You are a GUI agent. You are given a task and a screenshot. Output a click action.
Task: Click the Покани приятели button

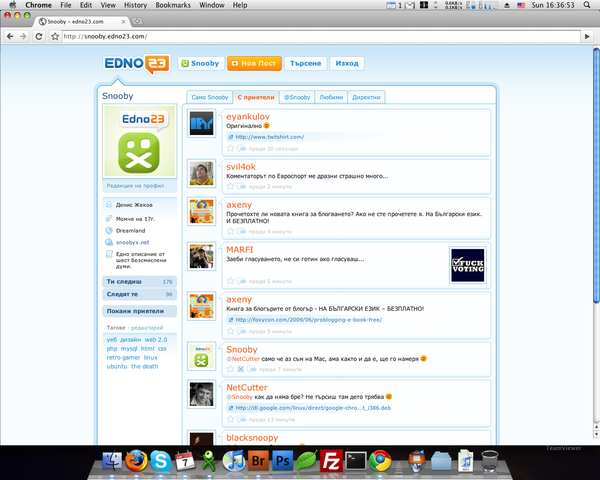140,311
